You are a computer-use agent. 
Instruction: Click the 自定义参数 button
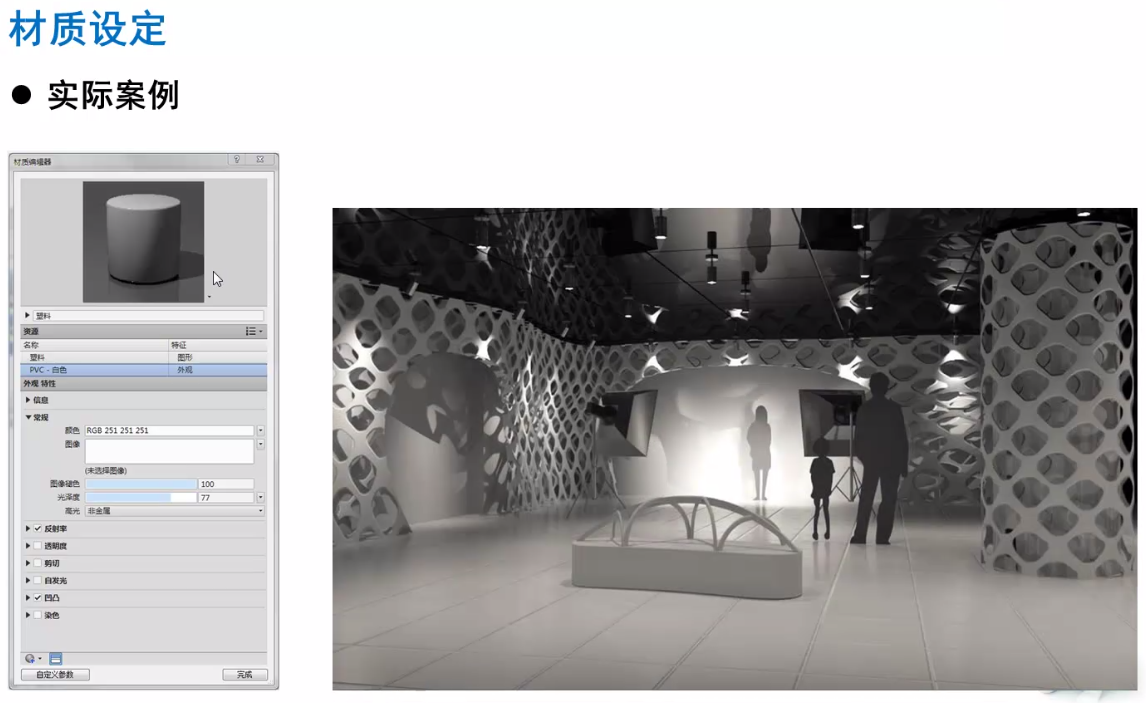pyautogui.click(x=55, y=675)
